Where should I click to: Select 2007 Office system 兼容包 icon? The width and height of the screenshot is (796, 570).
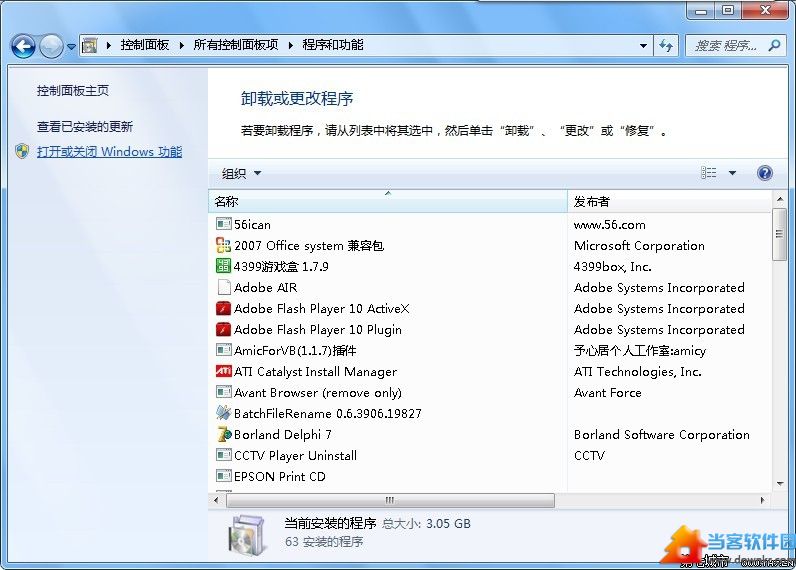(x=223, y=245)
